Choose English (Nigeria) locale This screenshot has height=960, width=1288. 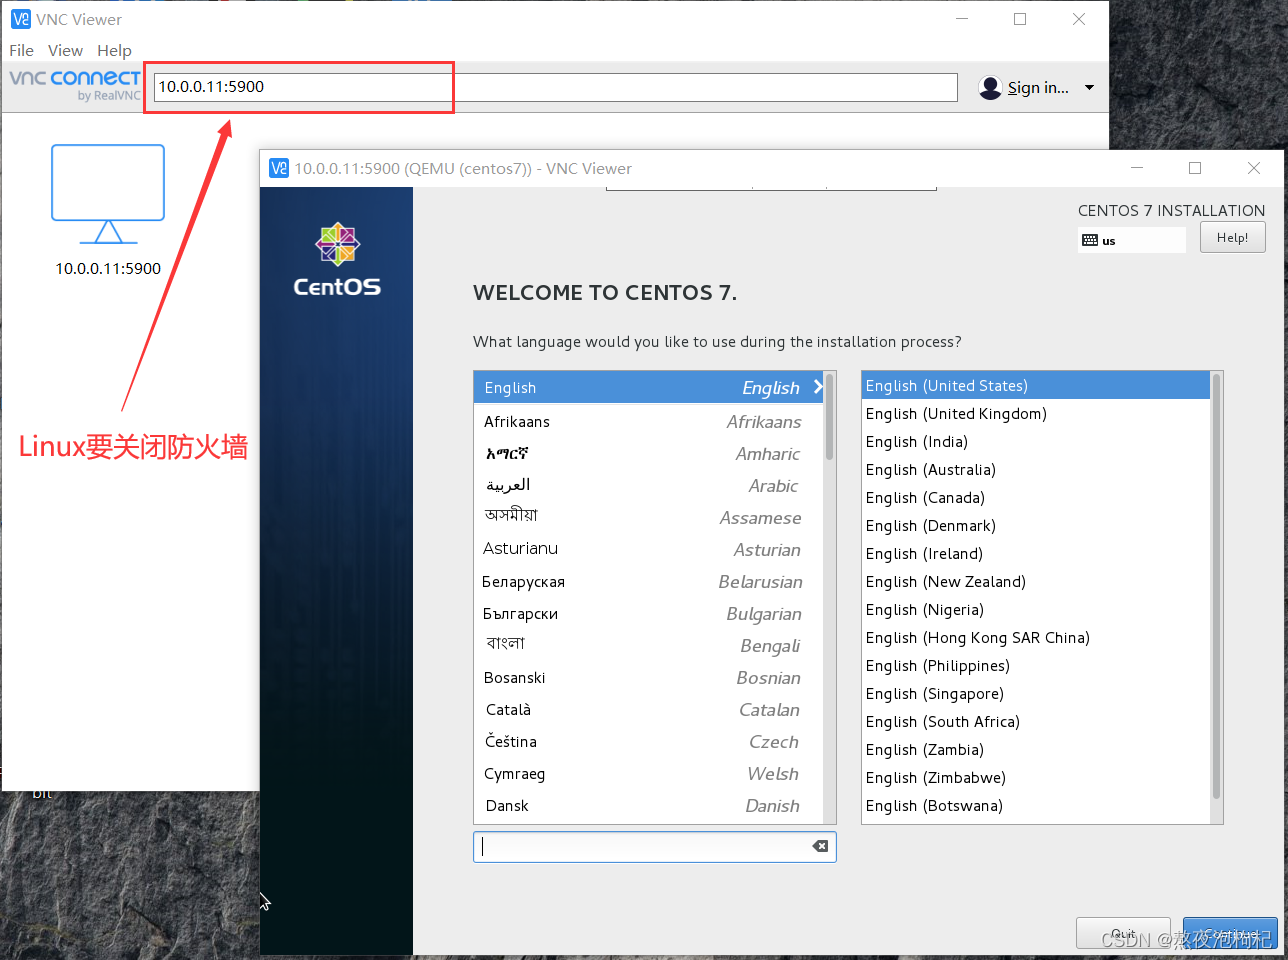click(x=1035, y=610)
